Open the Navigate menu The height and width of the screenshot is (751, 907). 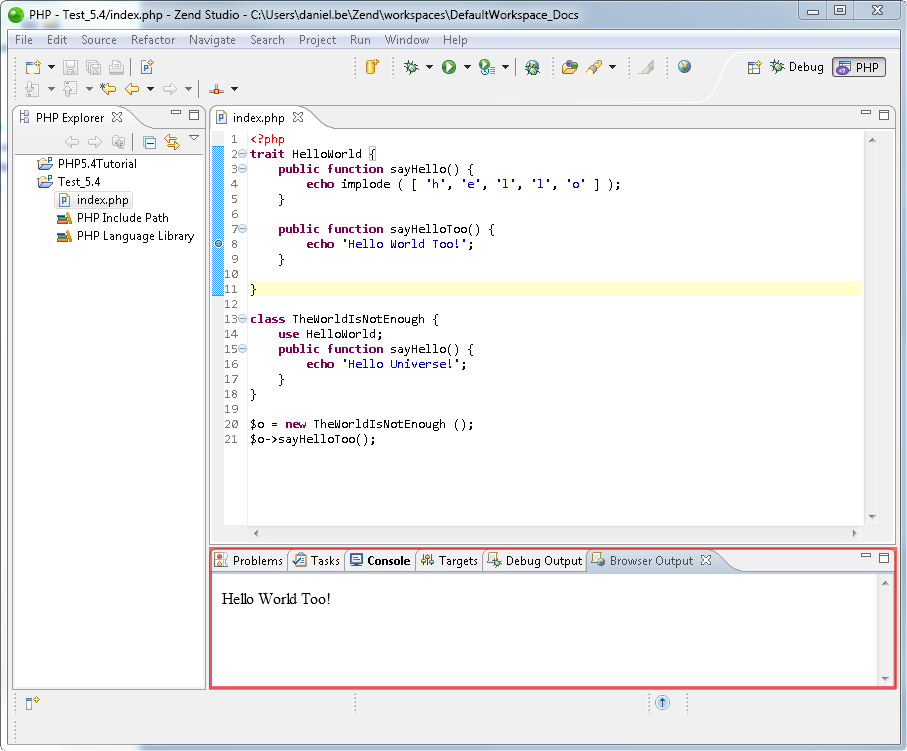pos(212,40)
